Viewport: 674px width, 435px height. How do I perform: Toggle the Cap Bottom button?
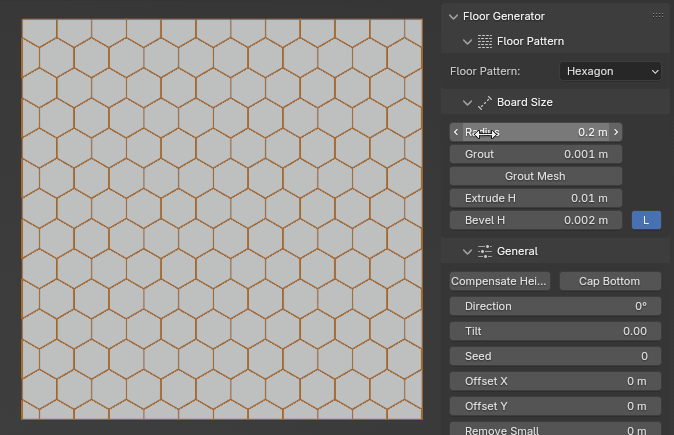[x=610, y=281]
